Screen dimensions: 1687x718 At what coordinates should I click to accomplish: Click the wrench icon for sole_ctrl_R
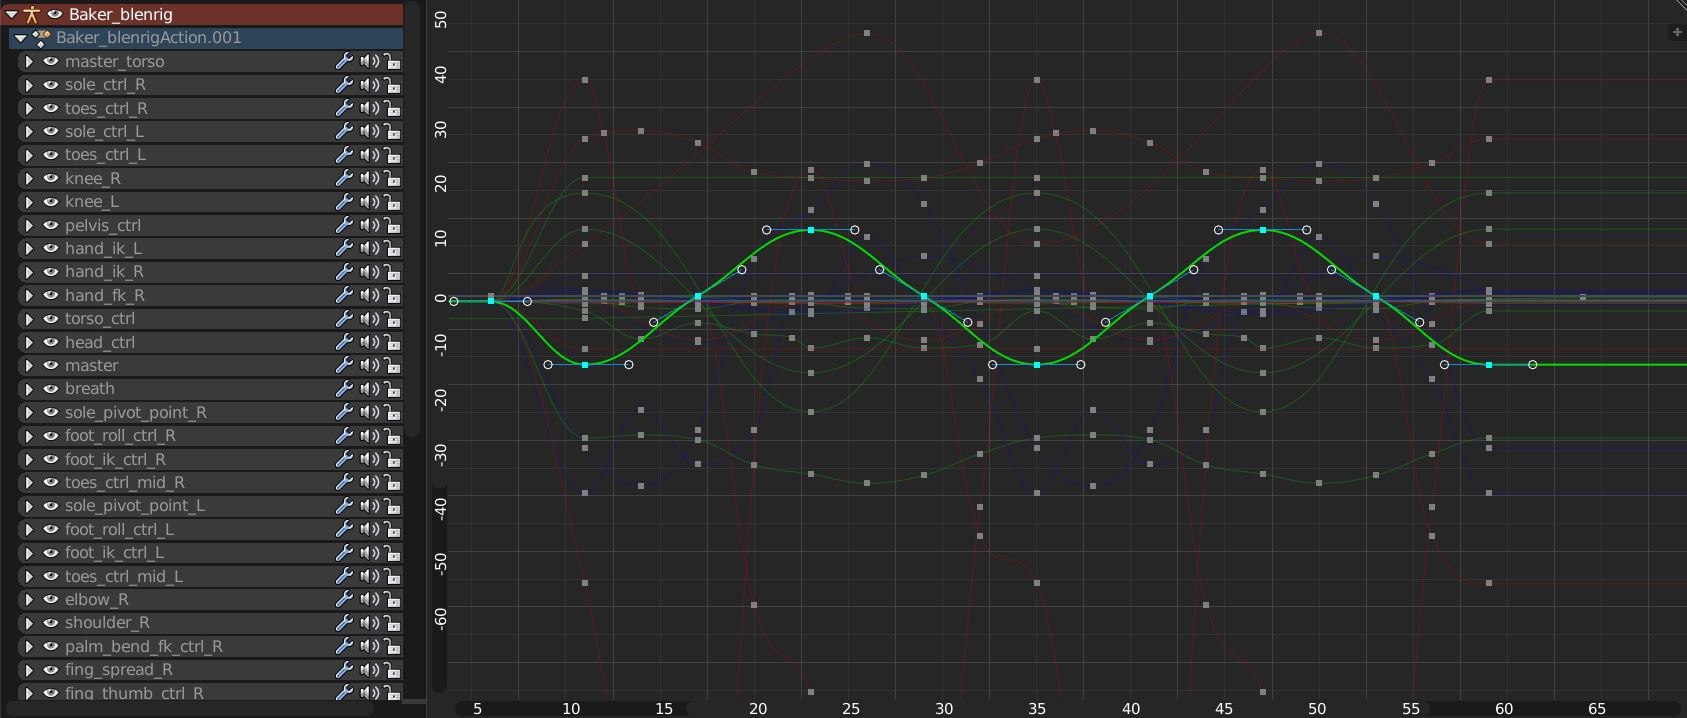(344, 85)
